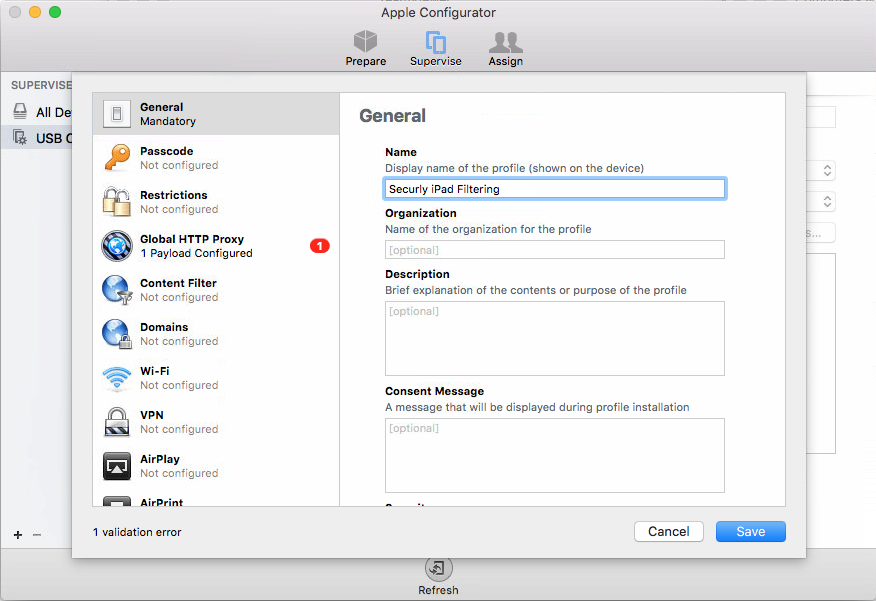Click the '1 validation error' status text
Screen dimensions: 876x601
pos(137,532)
